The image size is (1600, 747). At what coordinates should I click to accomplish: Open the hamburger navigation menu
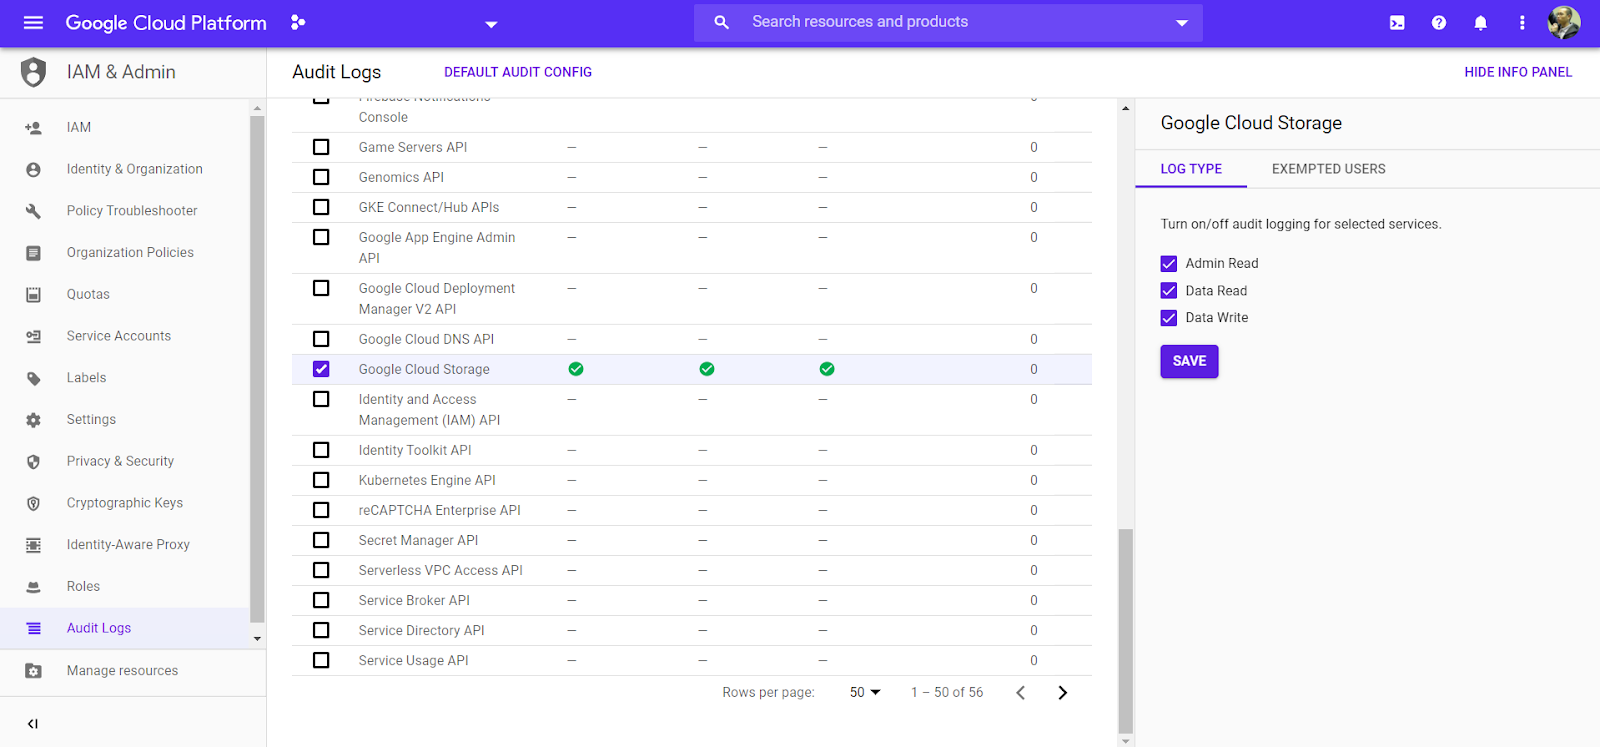tap(33, 22)
